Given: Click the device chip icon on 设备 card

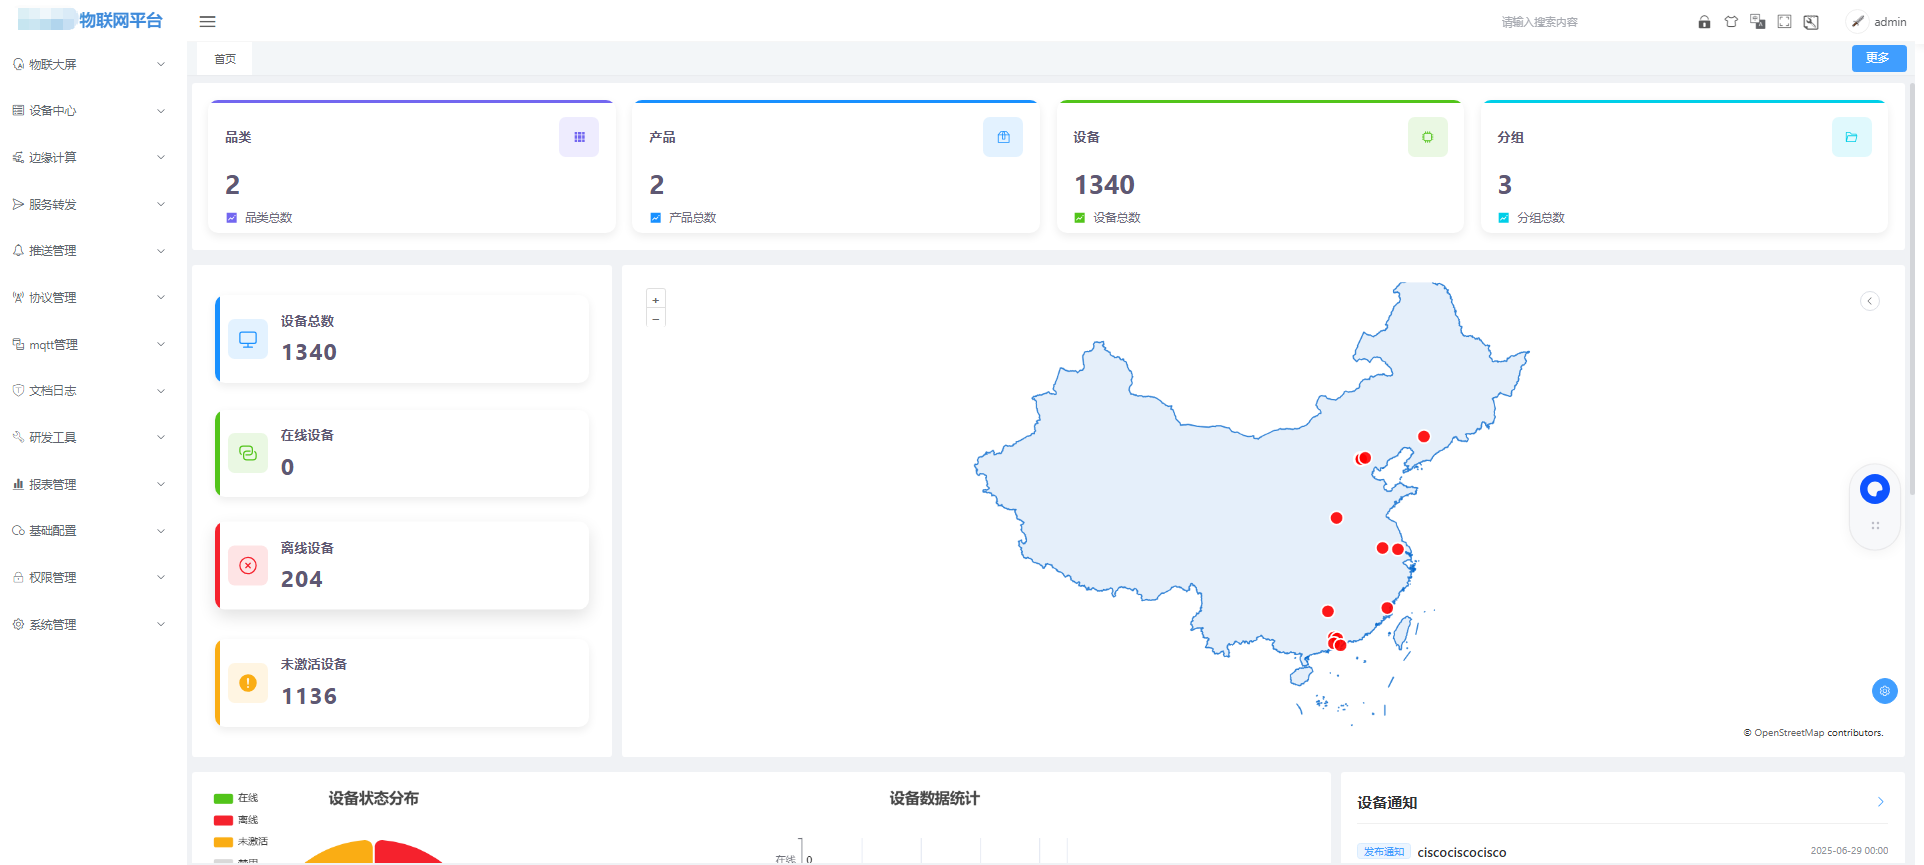Looking at the screenshot, I should click(x=1427, y=137).
